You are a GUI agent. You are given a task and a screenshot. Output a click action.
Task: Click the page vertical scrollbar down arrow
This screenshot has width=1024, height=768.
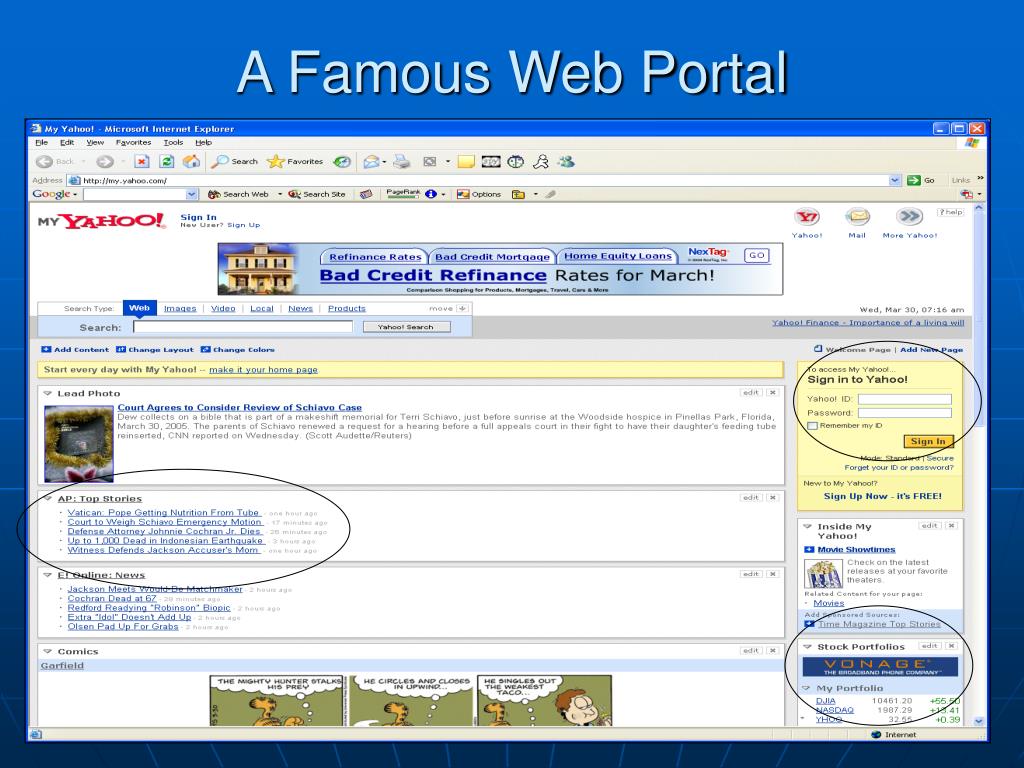[978, 721]
